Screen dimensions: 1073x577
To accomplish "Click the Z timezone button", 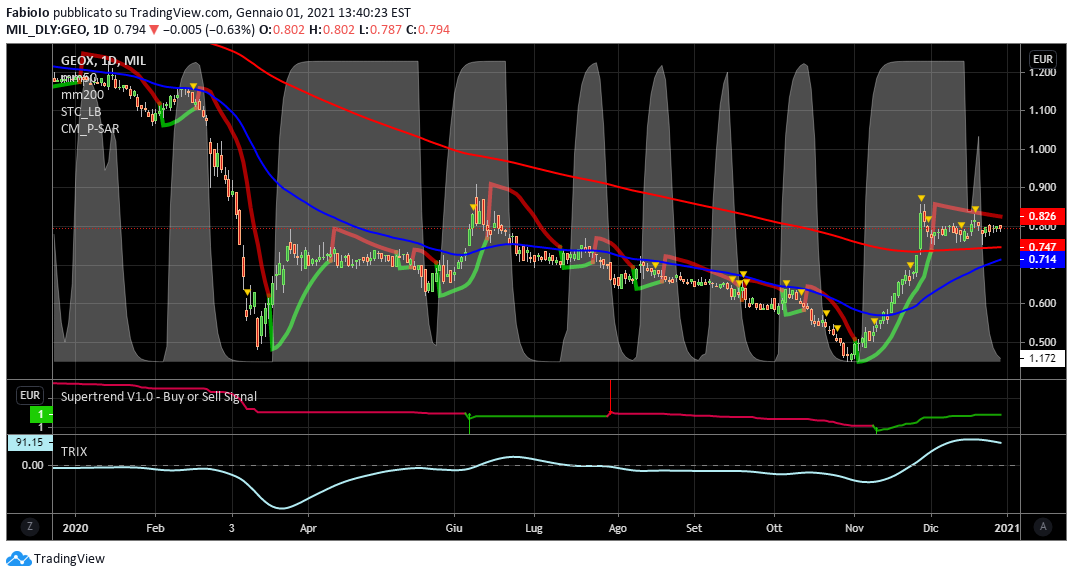I will point(30,526).
